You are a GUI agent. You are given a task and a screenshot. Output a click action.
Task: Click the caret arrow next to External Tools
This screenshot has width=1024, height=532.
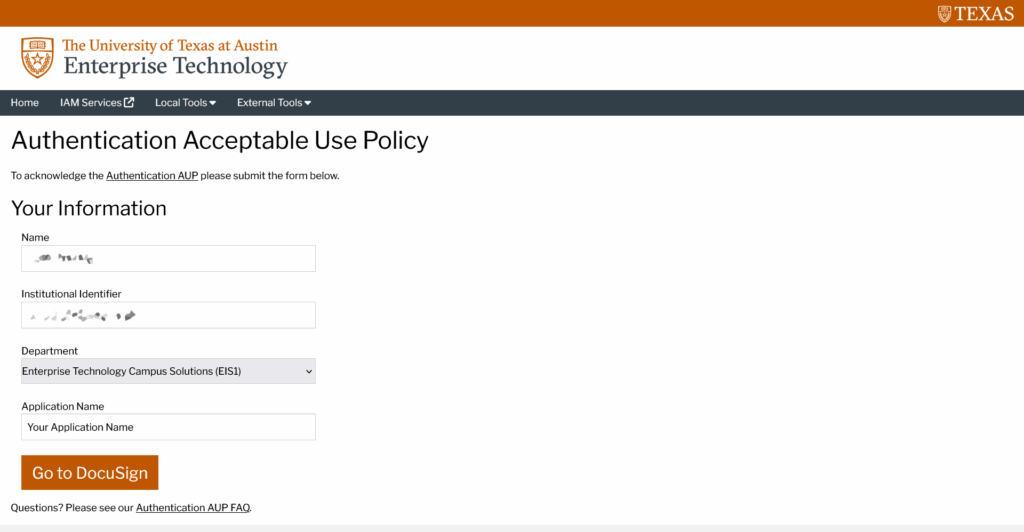pyautogui.click(x=308, y=103)
